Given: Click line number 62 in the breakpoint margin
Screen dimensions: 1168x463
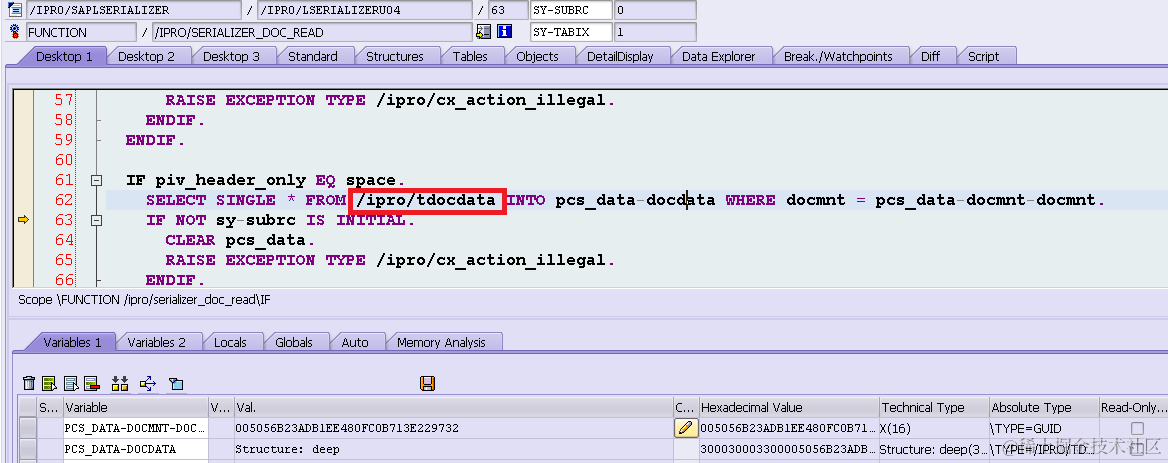Looking at the screenshot, I should pos(64,200).
